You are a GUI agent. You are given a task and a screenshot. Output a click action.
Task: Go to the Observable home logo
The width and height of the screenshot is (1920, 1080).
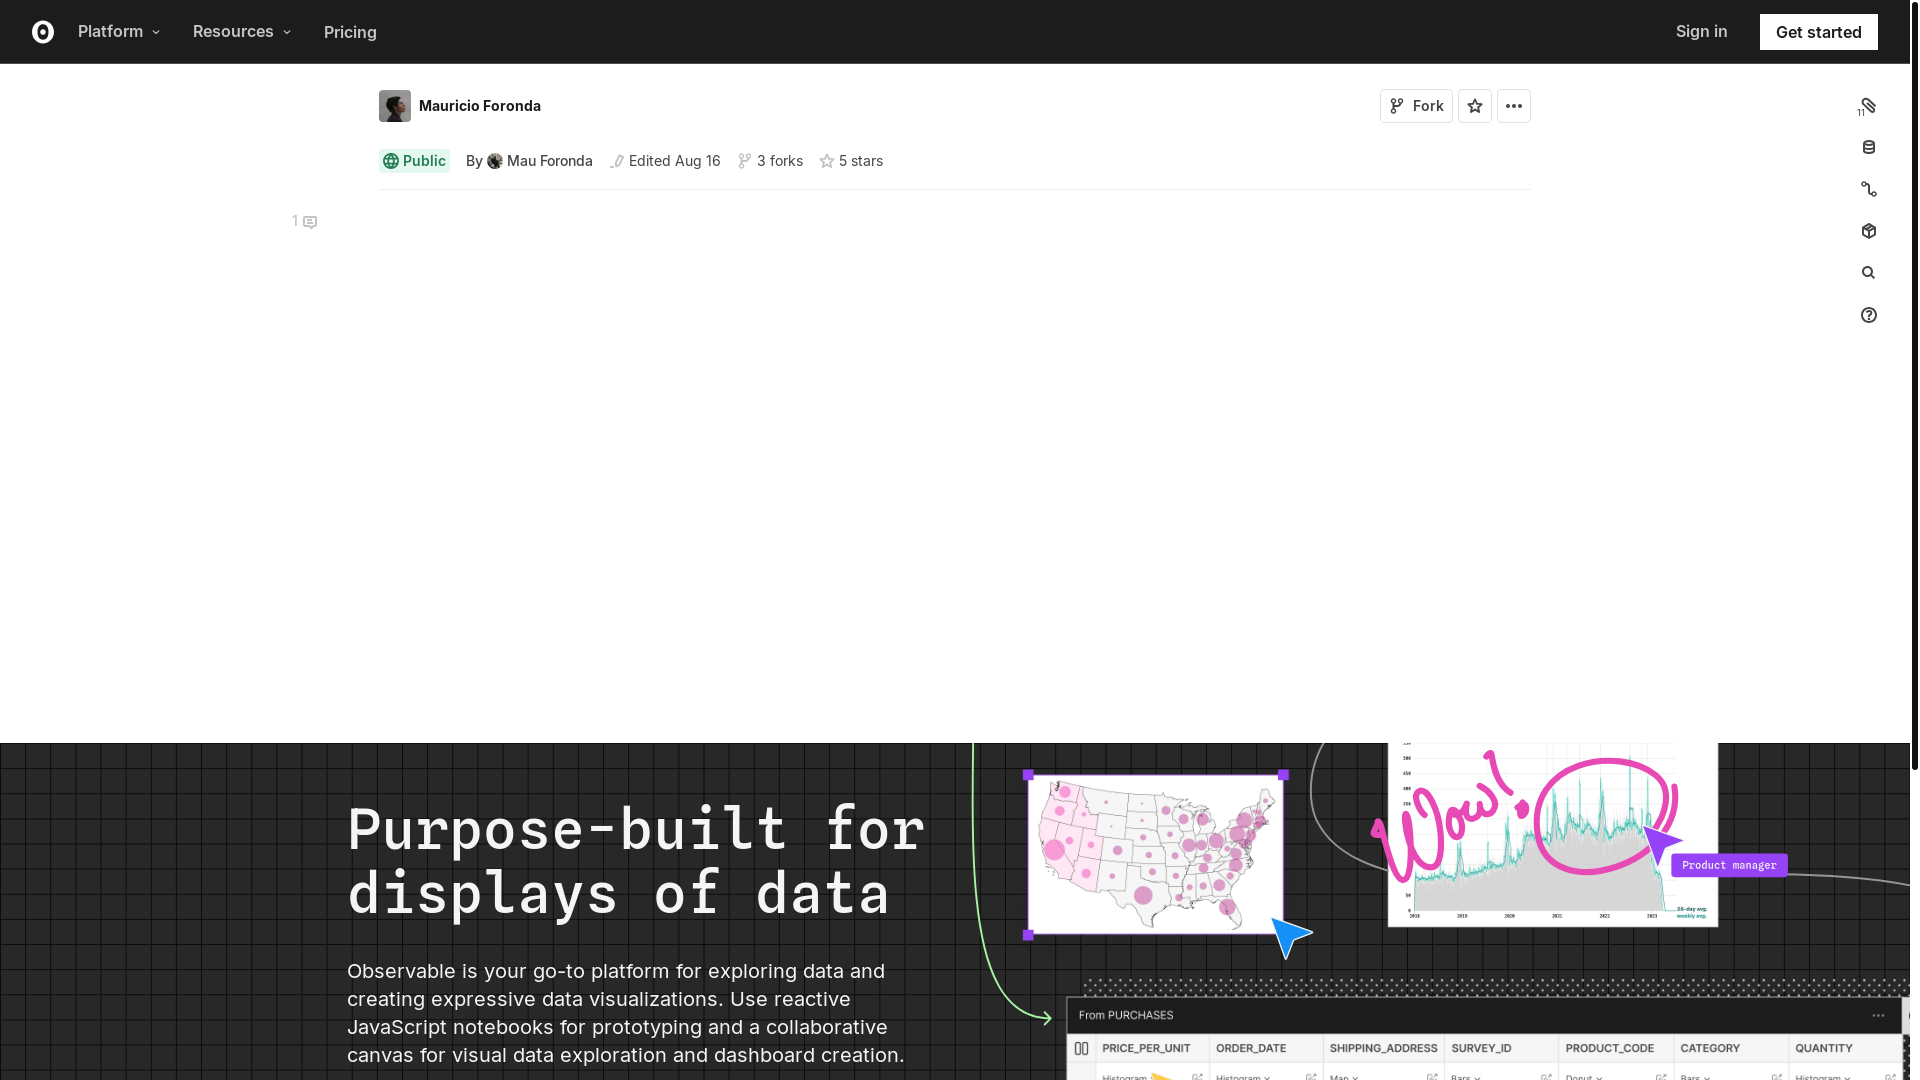tap(43, 32)
